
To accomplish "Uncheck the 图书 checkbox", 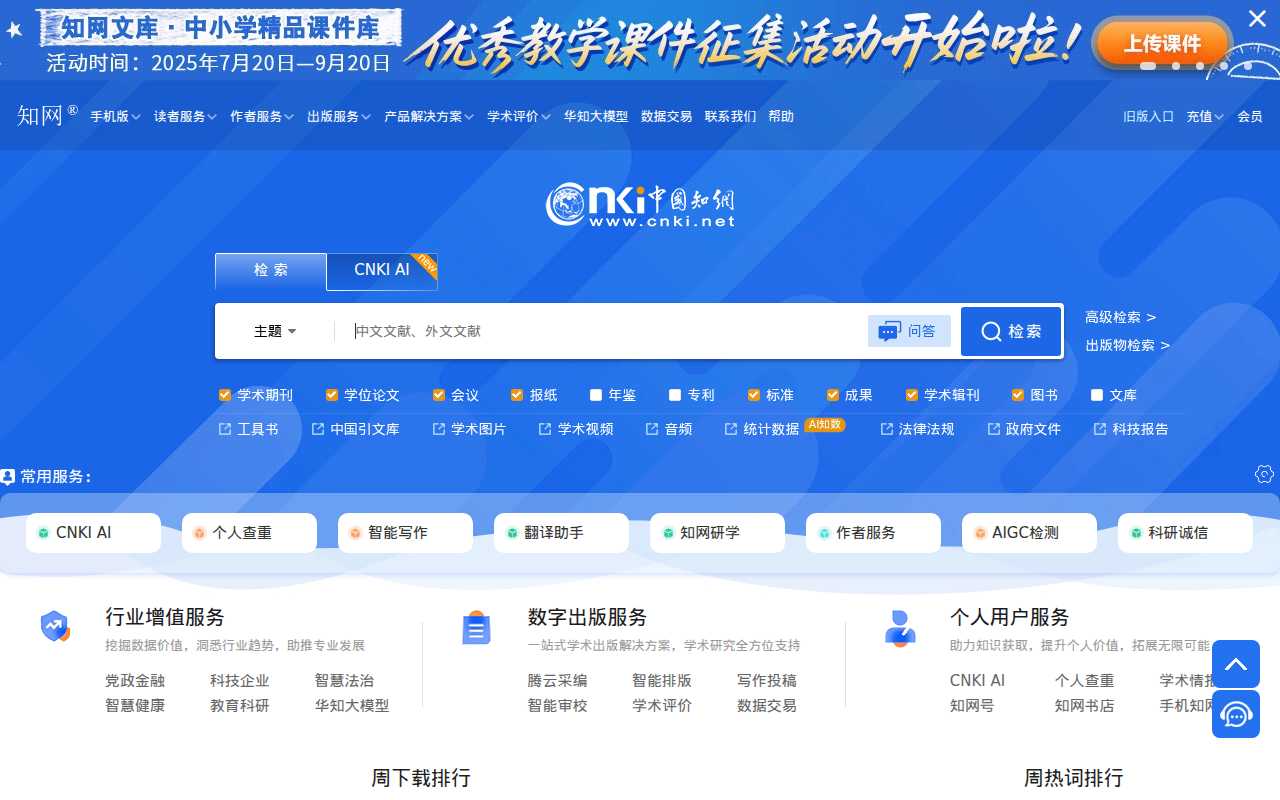I will click(1018, 395).
